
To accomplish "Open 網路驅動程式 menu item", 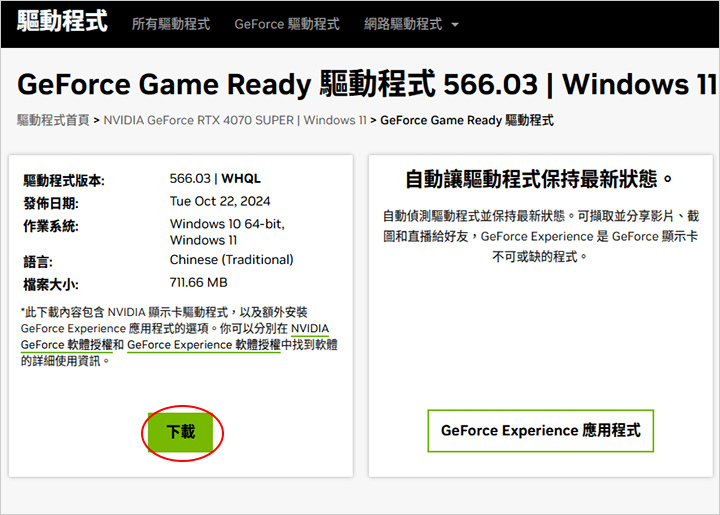I will (x=403, y=24).
